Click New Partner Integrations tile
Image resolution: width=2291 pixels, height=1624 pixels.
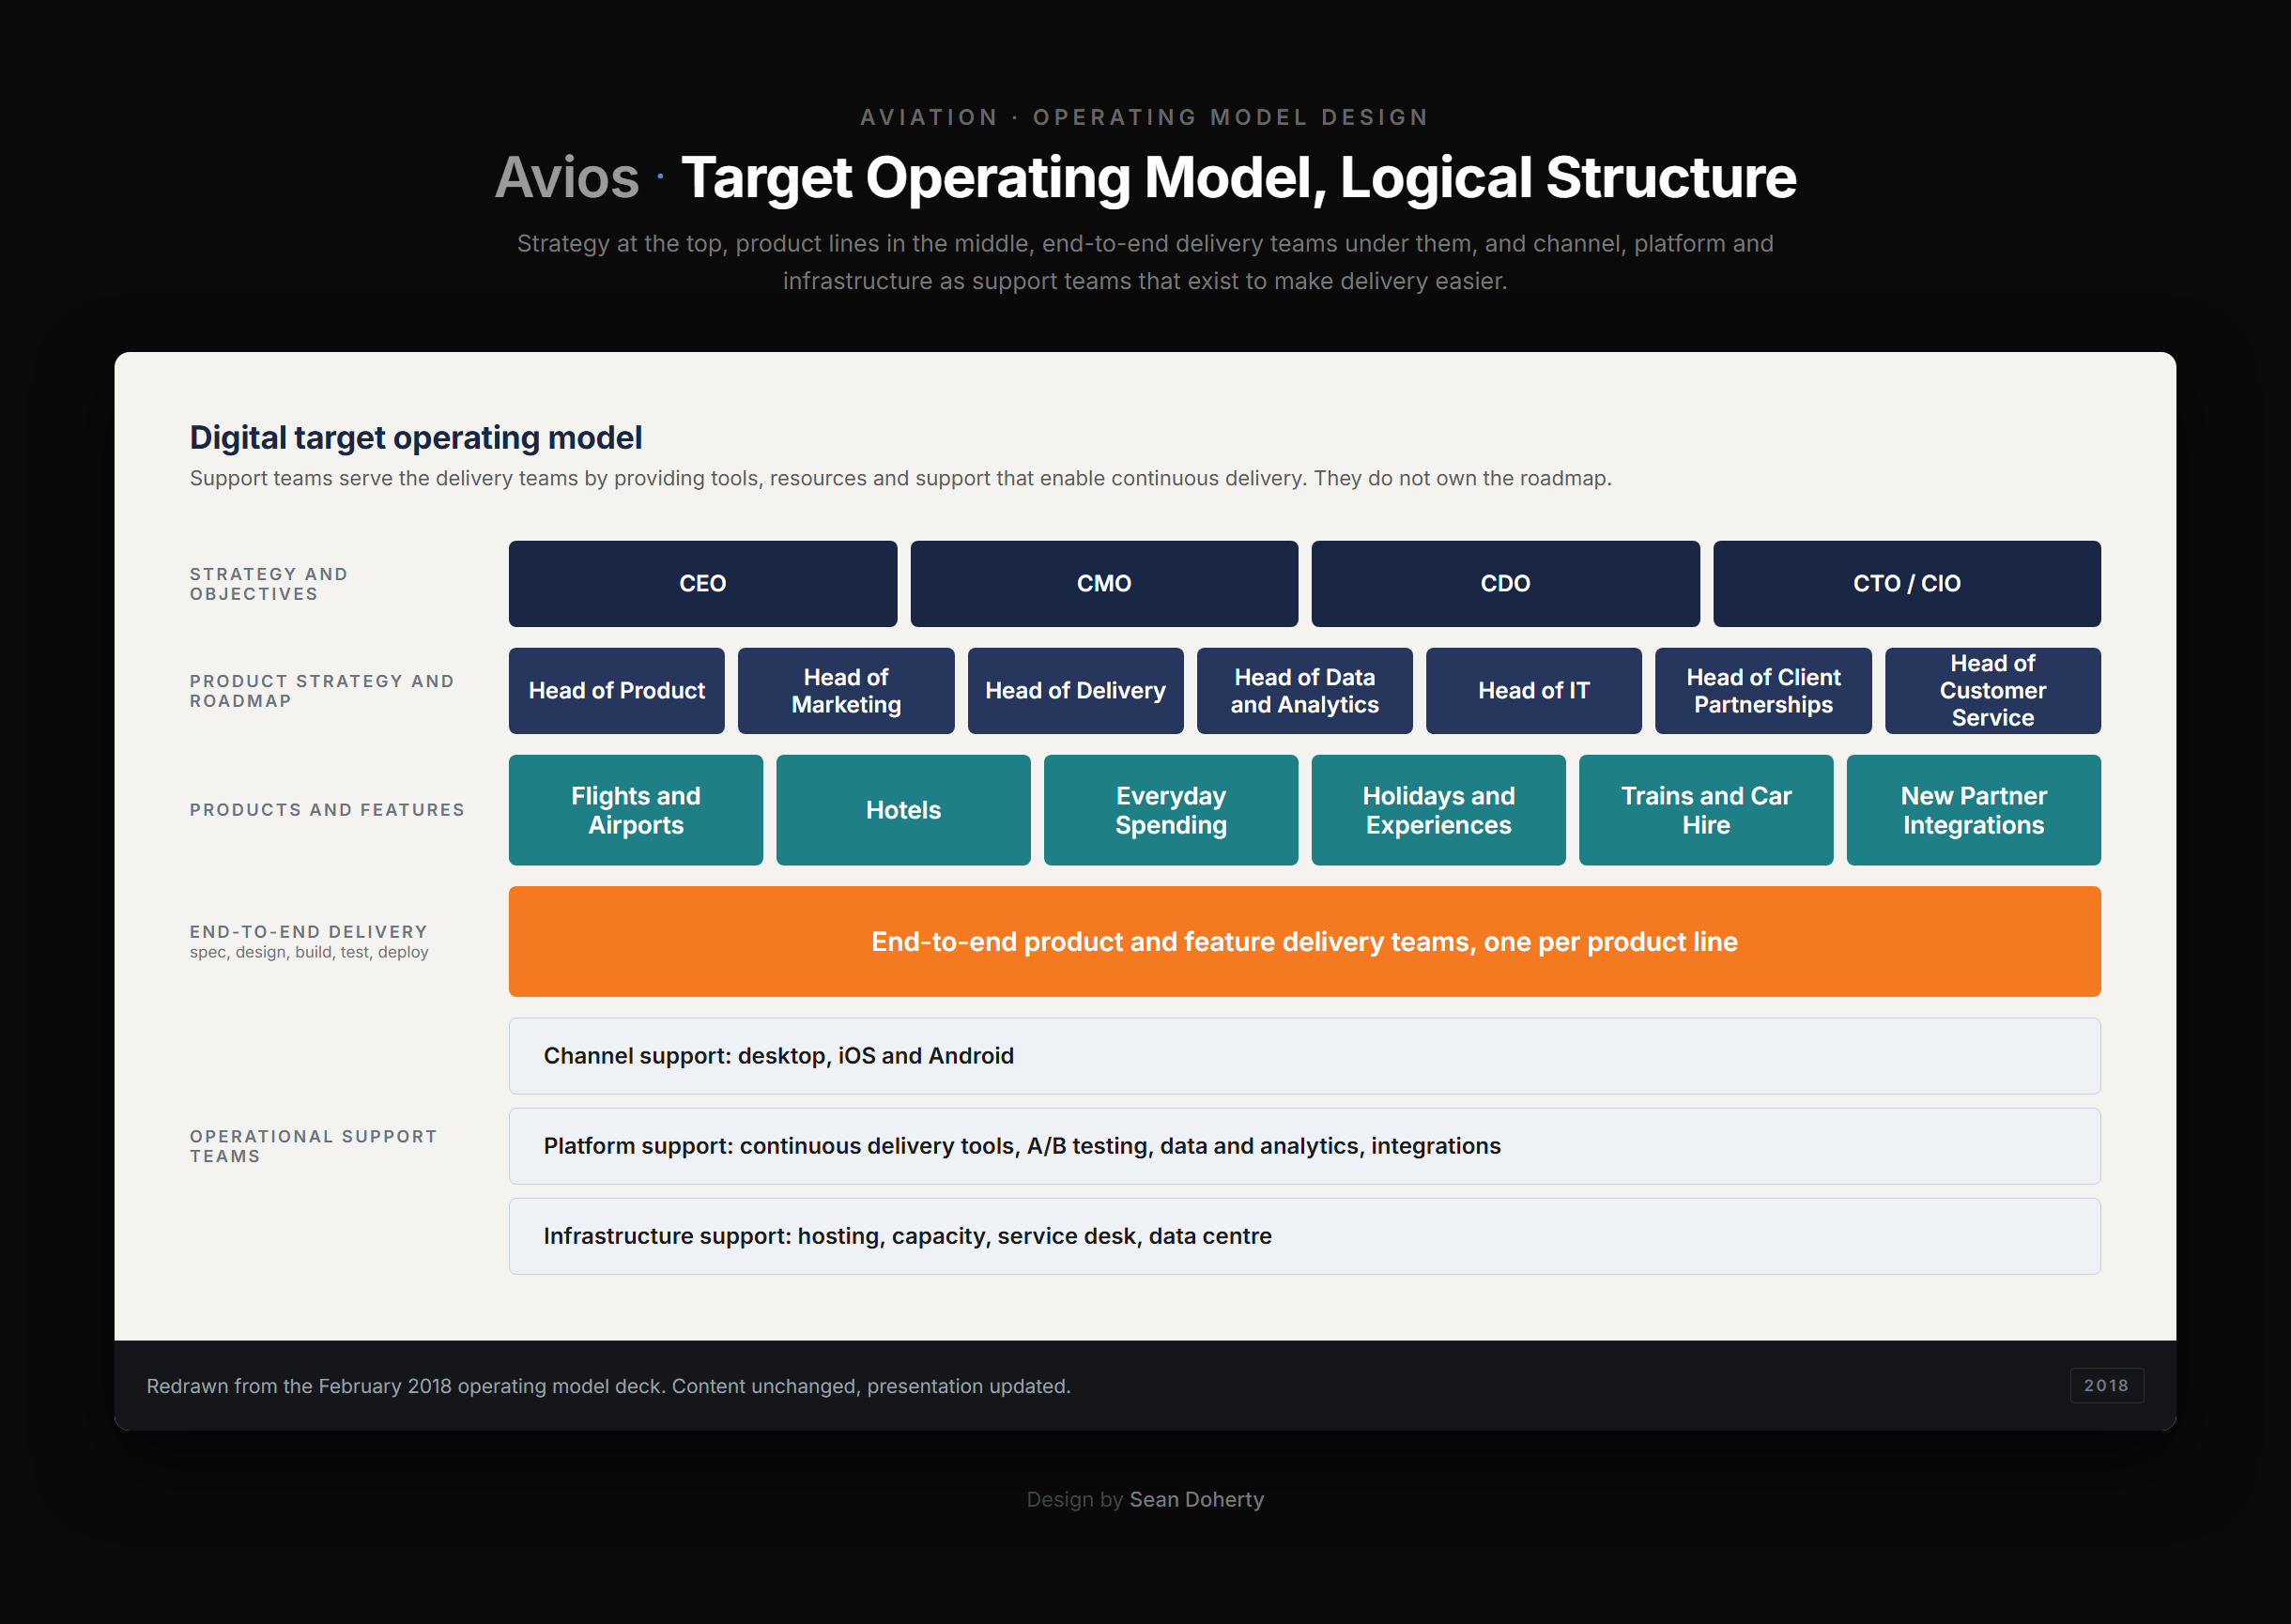click(x=1973, y=810)
